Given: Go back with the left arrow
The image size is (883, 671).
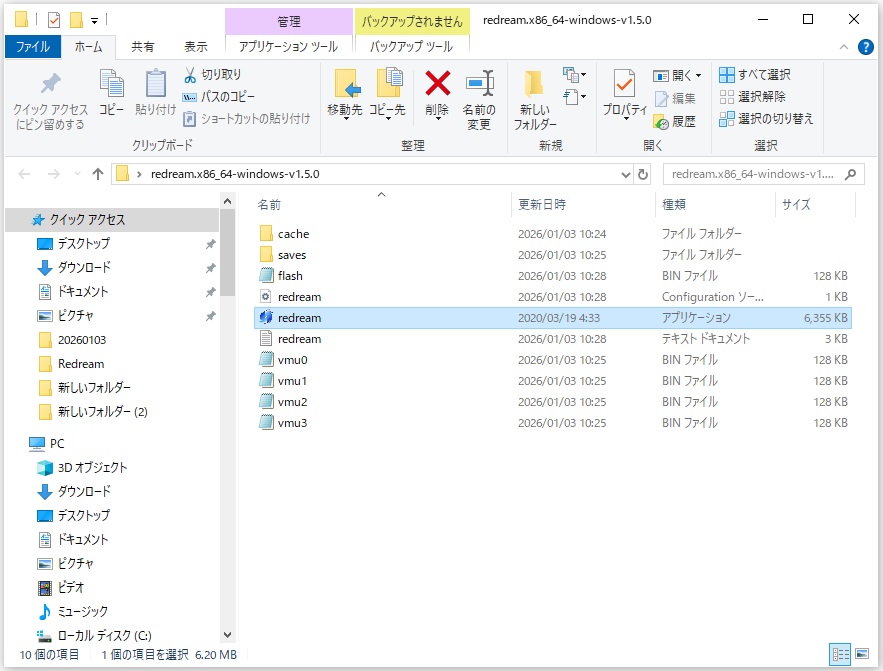Looking at the screenshot, I should (24, 174).
